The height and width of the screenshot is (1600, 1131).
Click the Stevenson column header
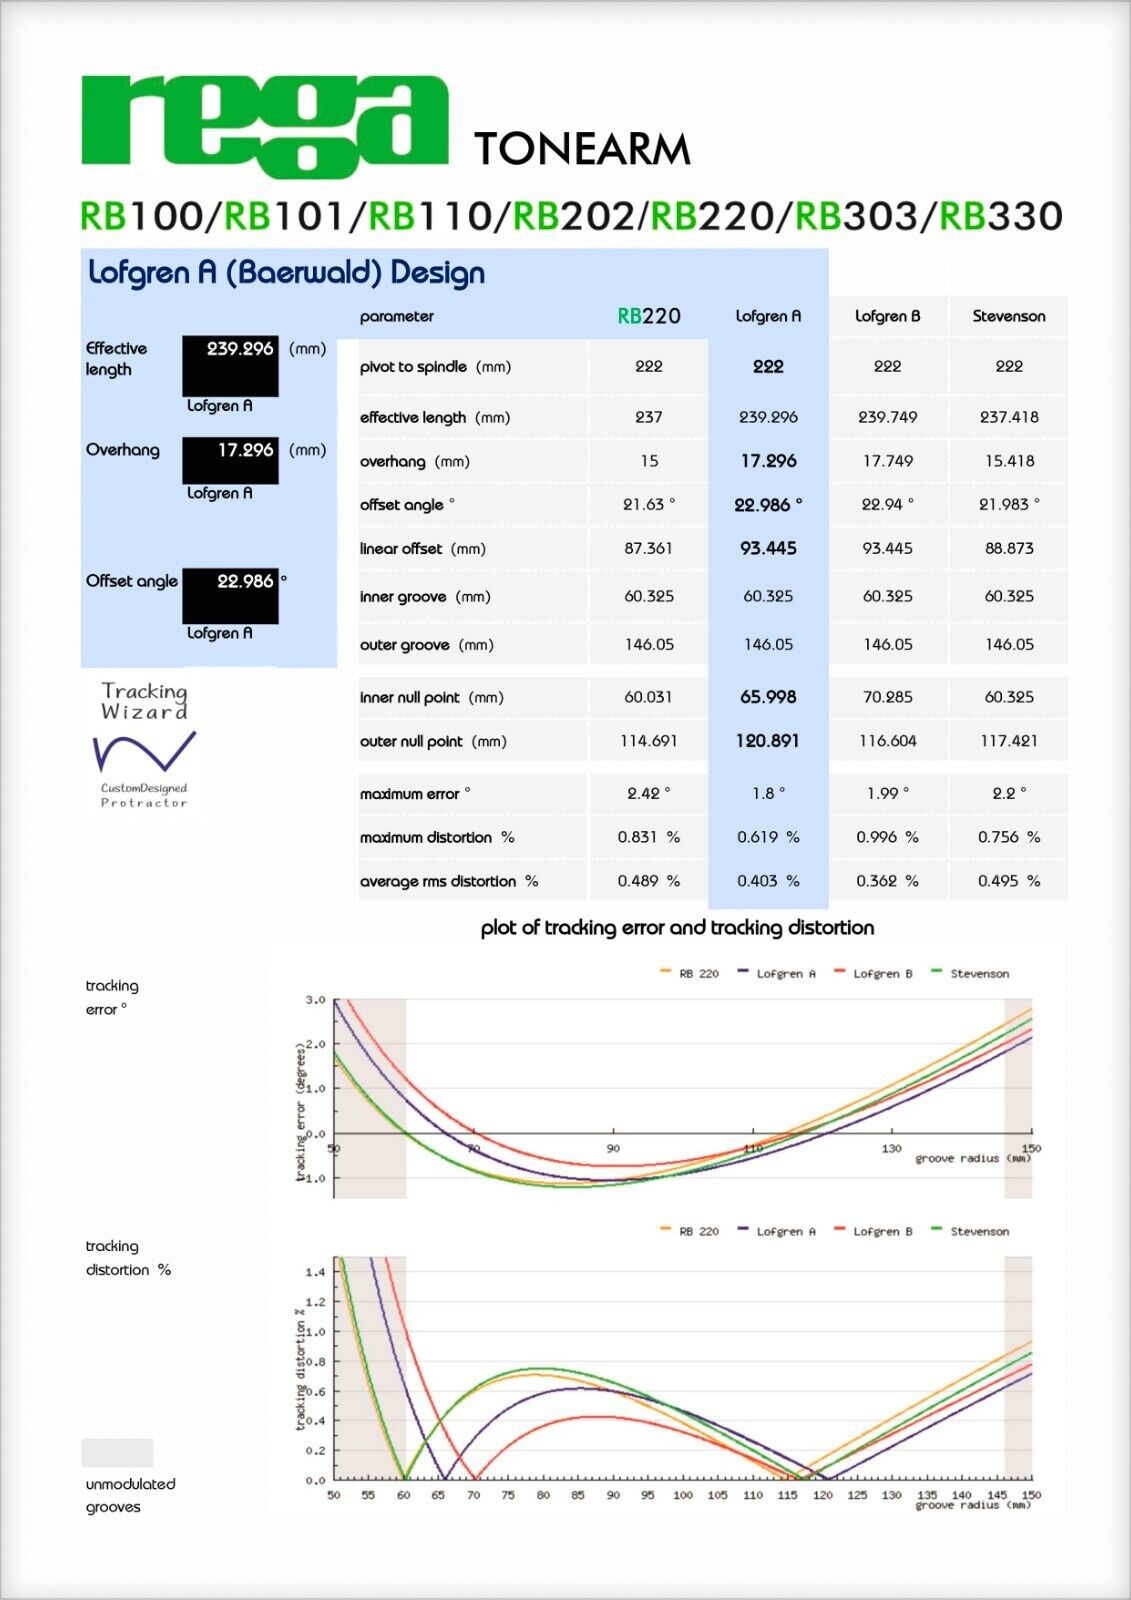tap(1009, 316)
